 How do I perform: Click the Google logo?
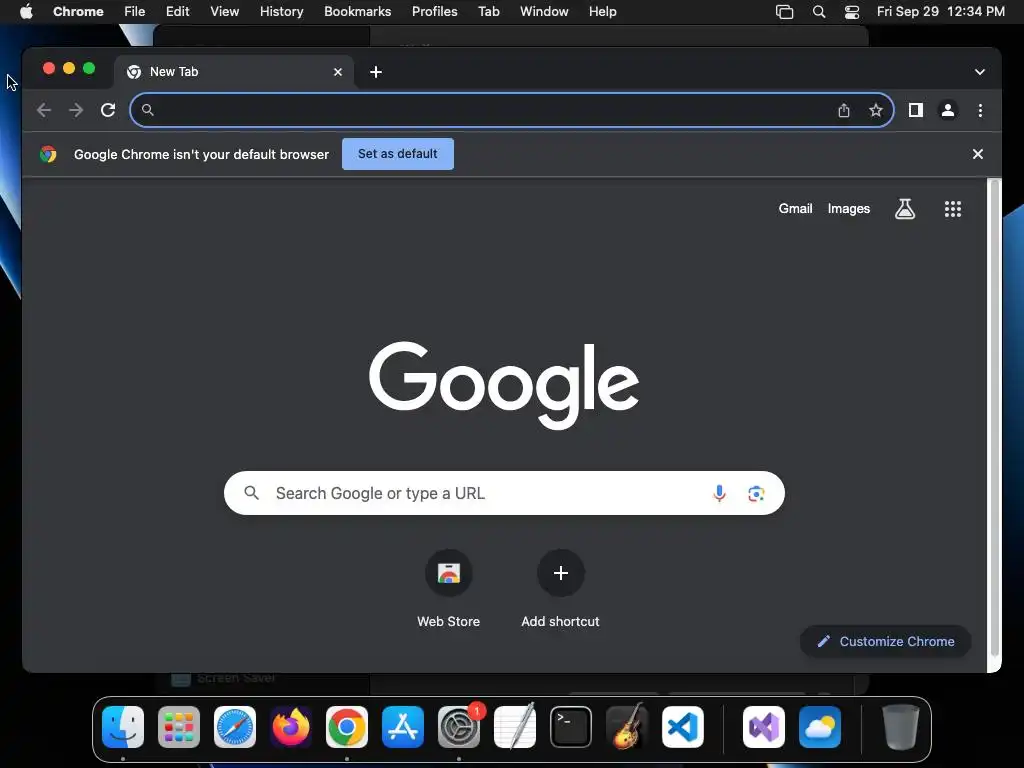coord(504,385)
